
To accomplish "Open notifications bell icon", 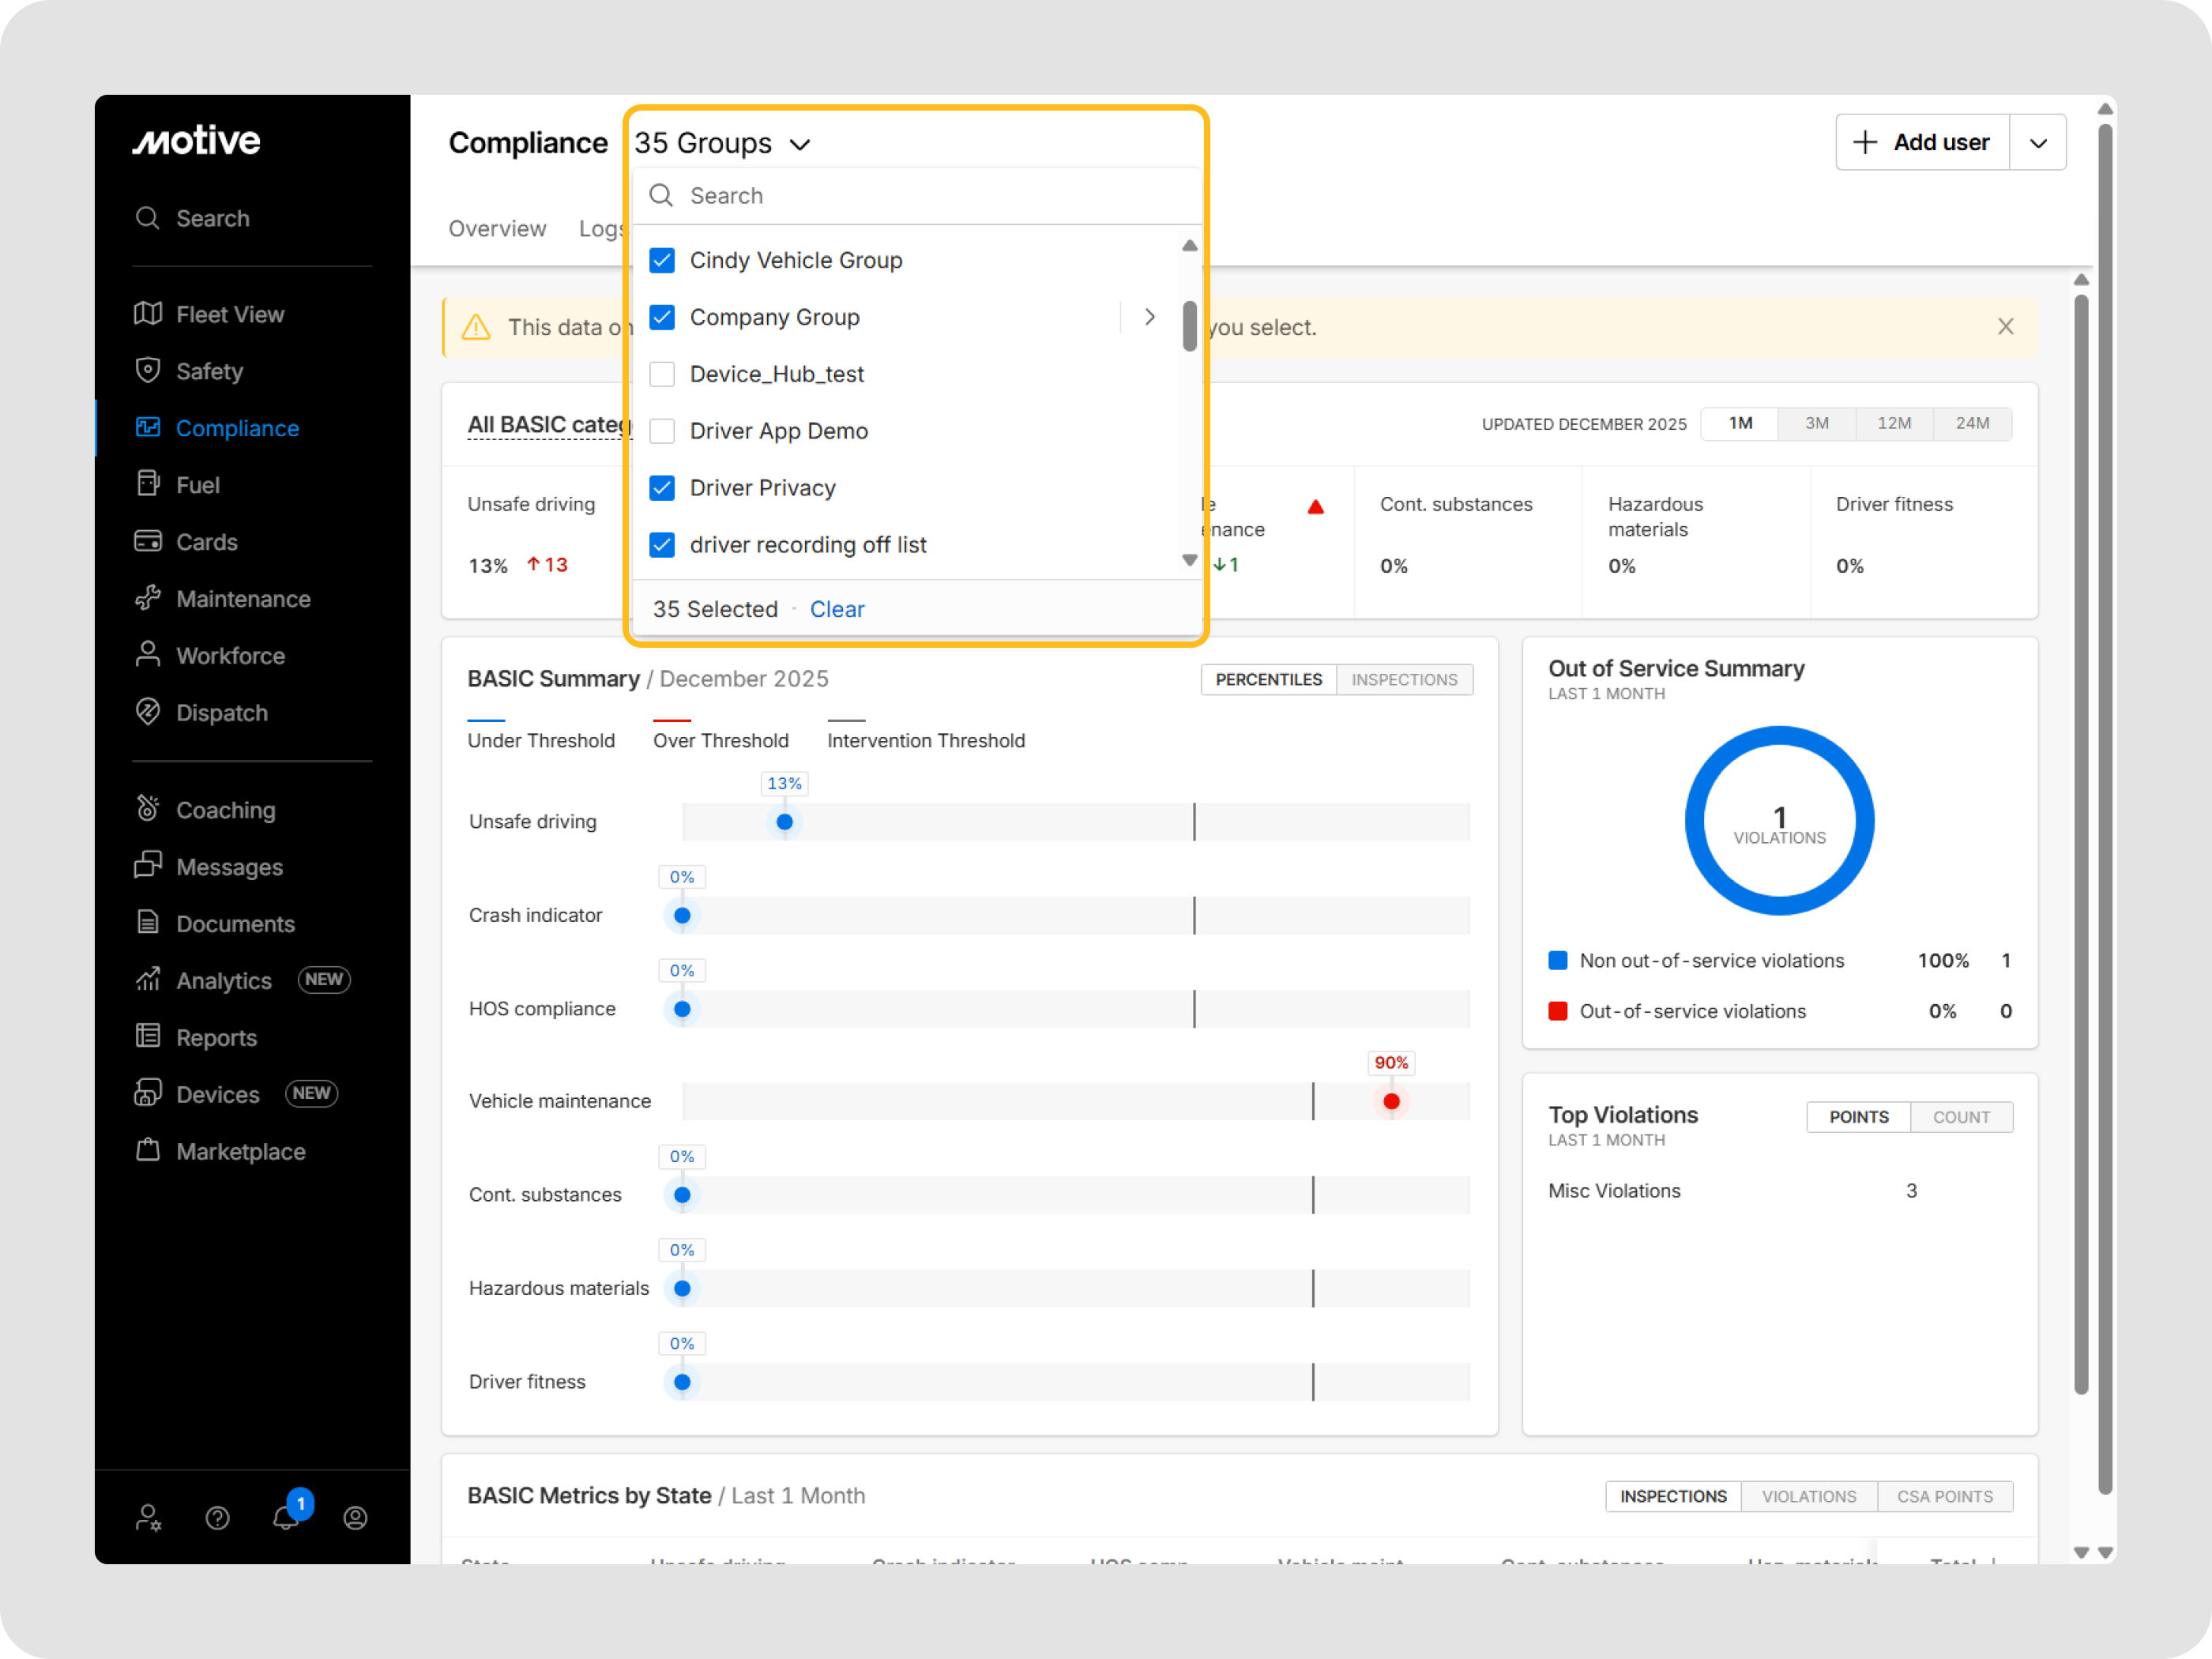I will (x=286, y=1518).
